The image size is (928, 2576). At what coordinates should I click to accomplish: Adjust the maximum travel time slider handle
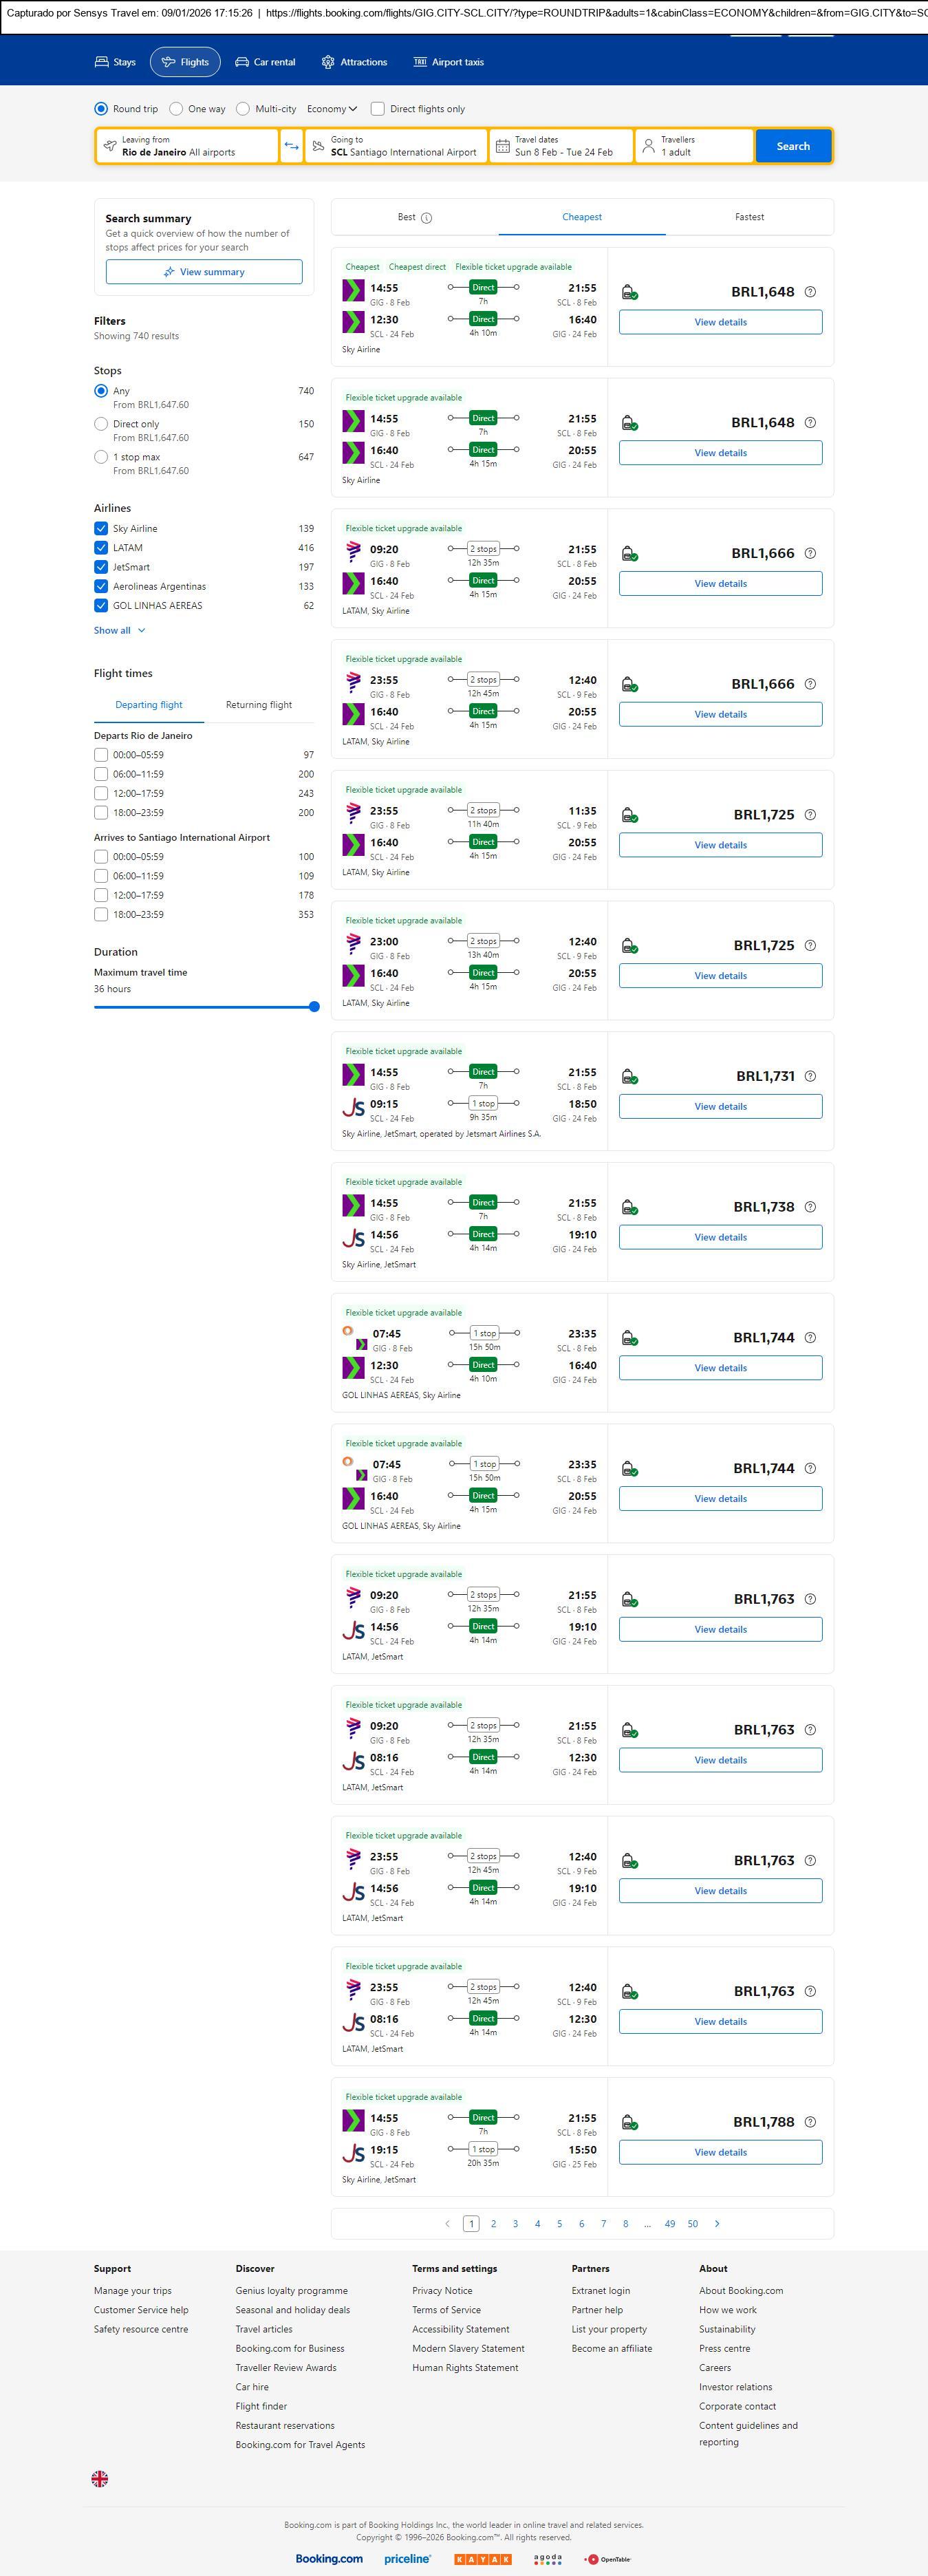314,1007
